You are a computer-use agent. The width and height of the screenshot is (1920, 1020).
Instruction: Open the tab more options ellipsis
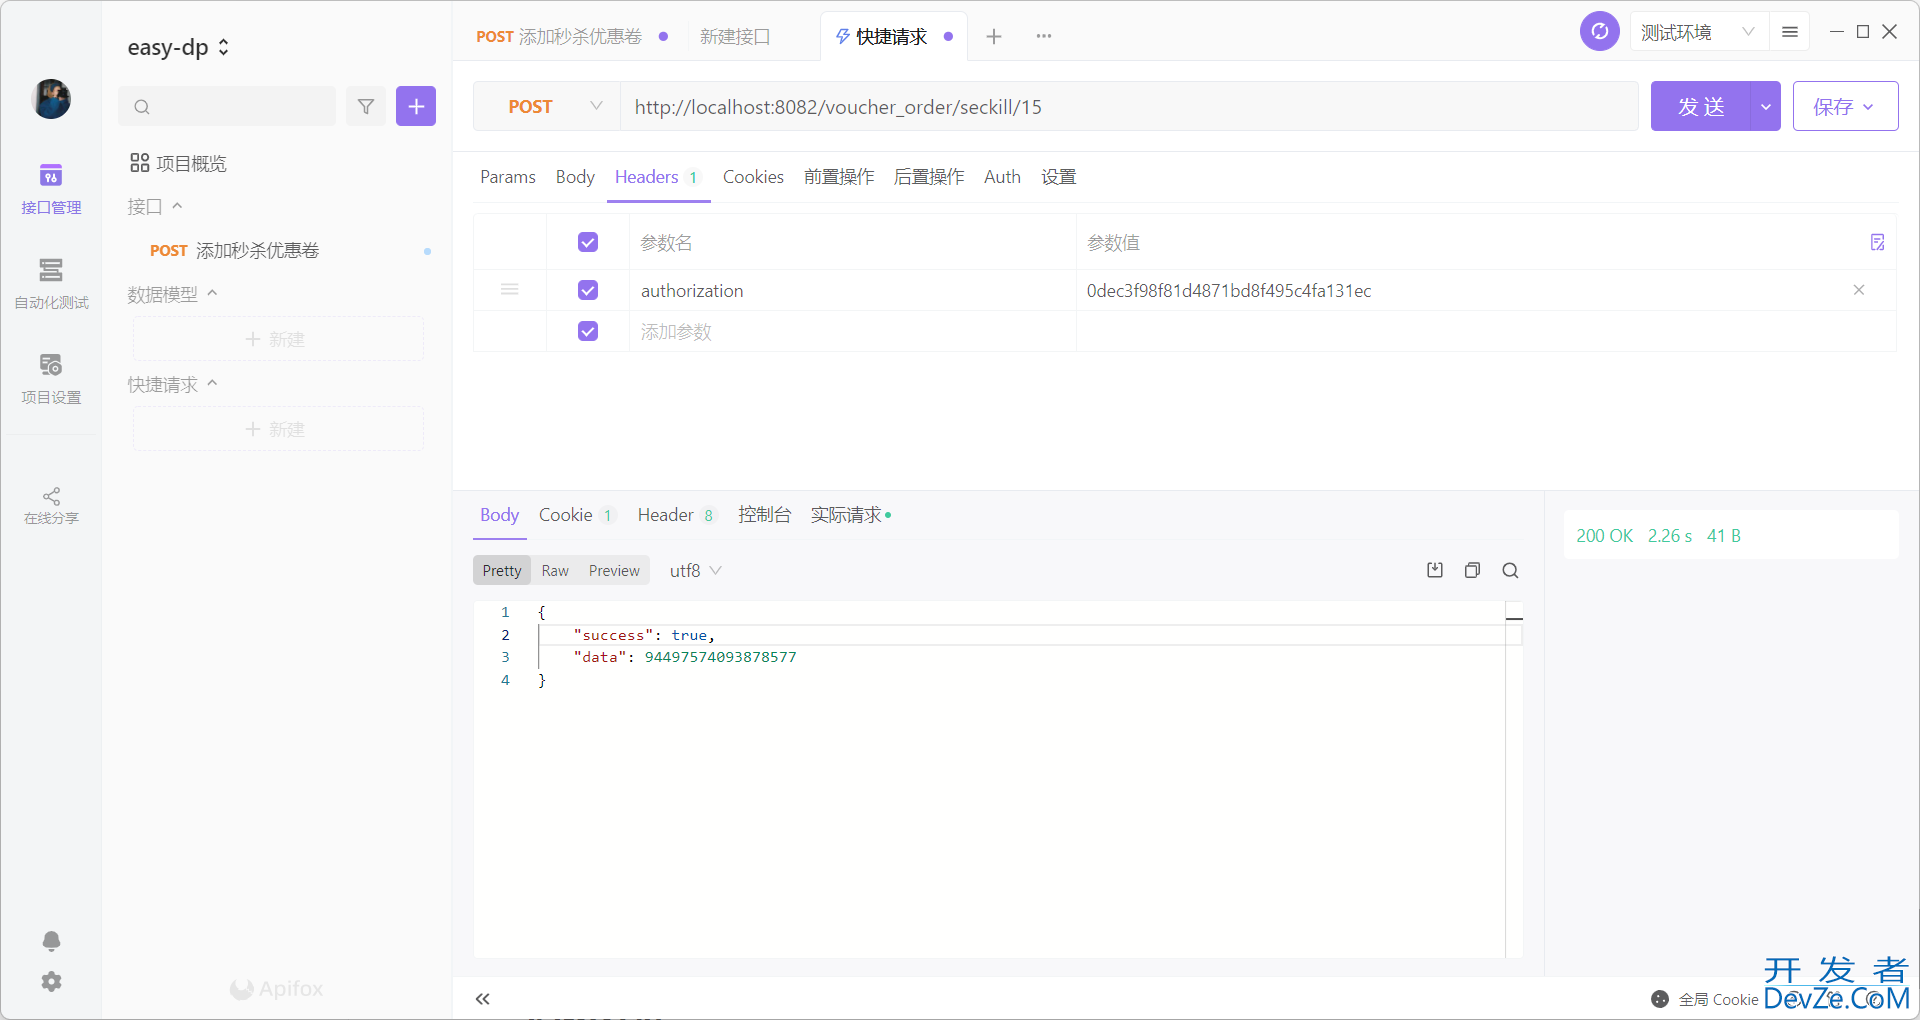coord(1044,36)
